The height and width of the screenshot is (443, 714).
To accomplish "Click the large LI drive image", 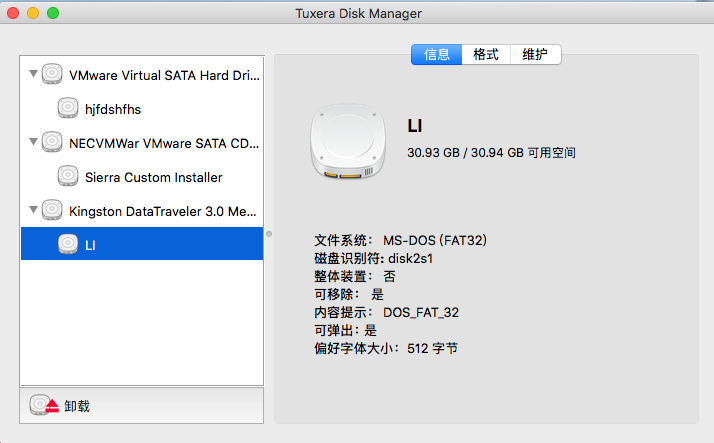I will 348,142.
